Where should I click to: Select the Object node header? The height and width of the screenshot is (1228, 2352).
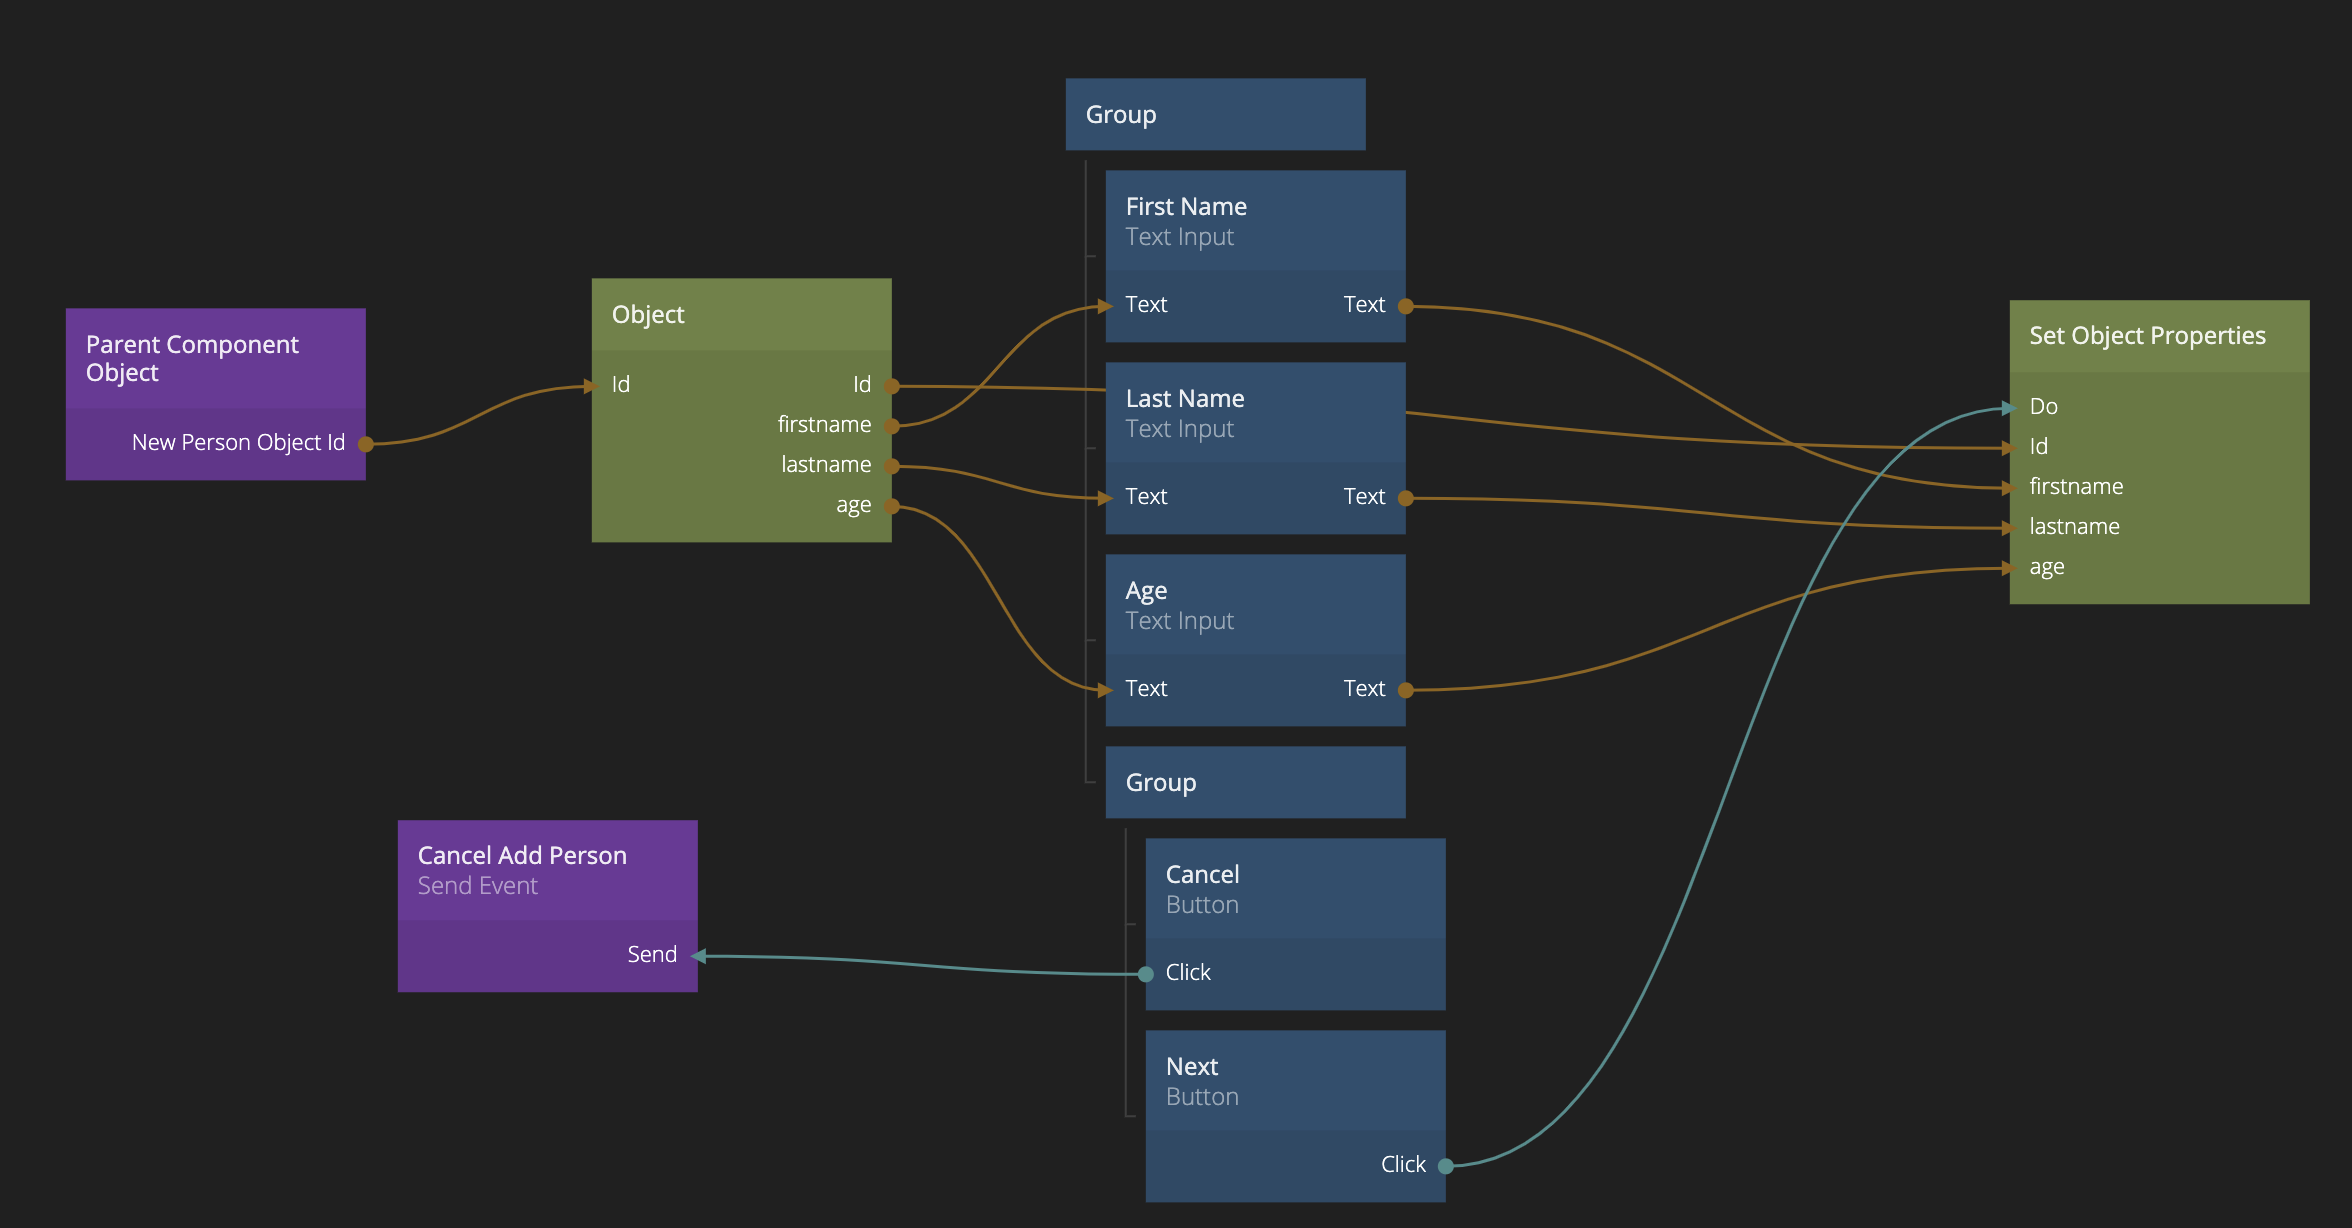[x=741, y=315]
